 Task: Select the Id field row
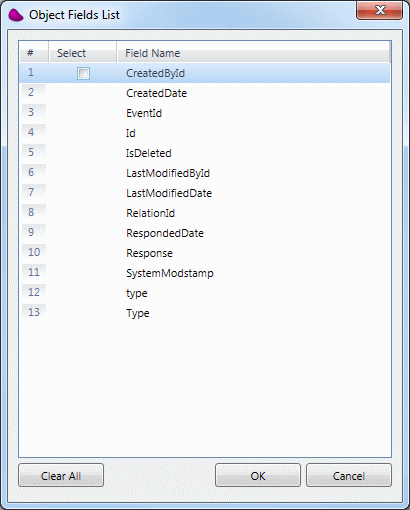click(204, 133)
